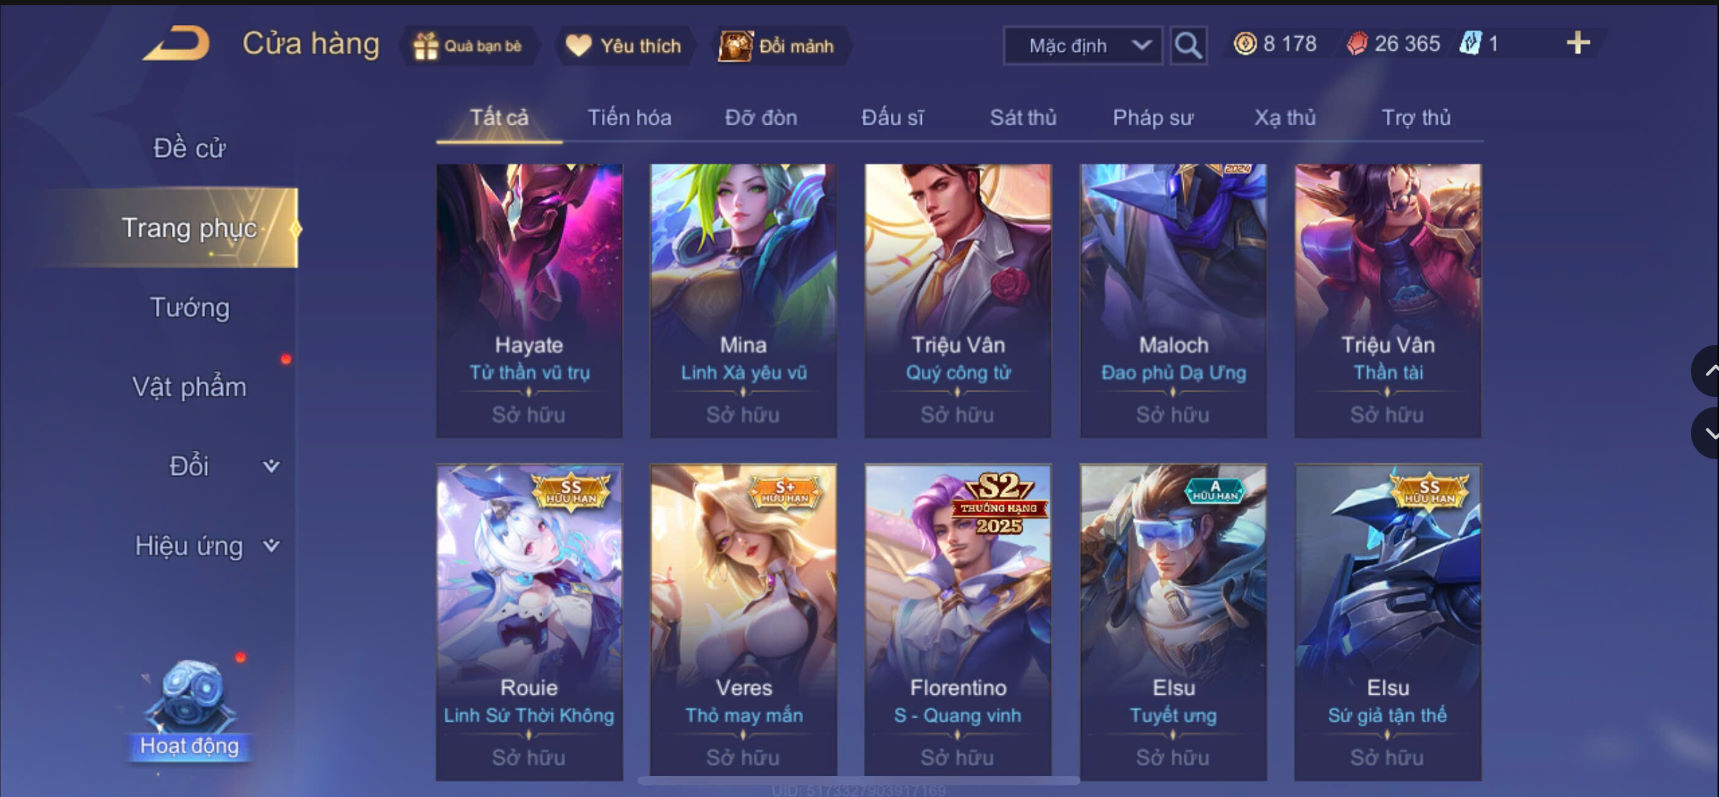
Task: Click the up arrow side button
Action: coord(1707,371)
